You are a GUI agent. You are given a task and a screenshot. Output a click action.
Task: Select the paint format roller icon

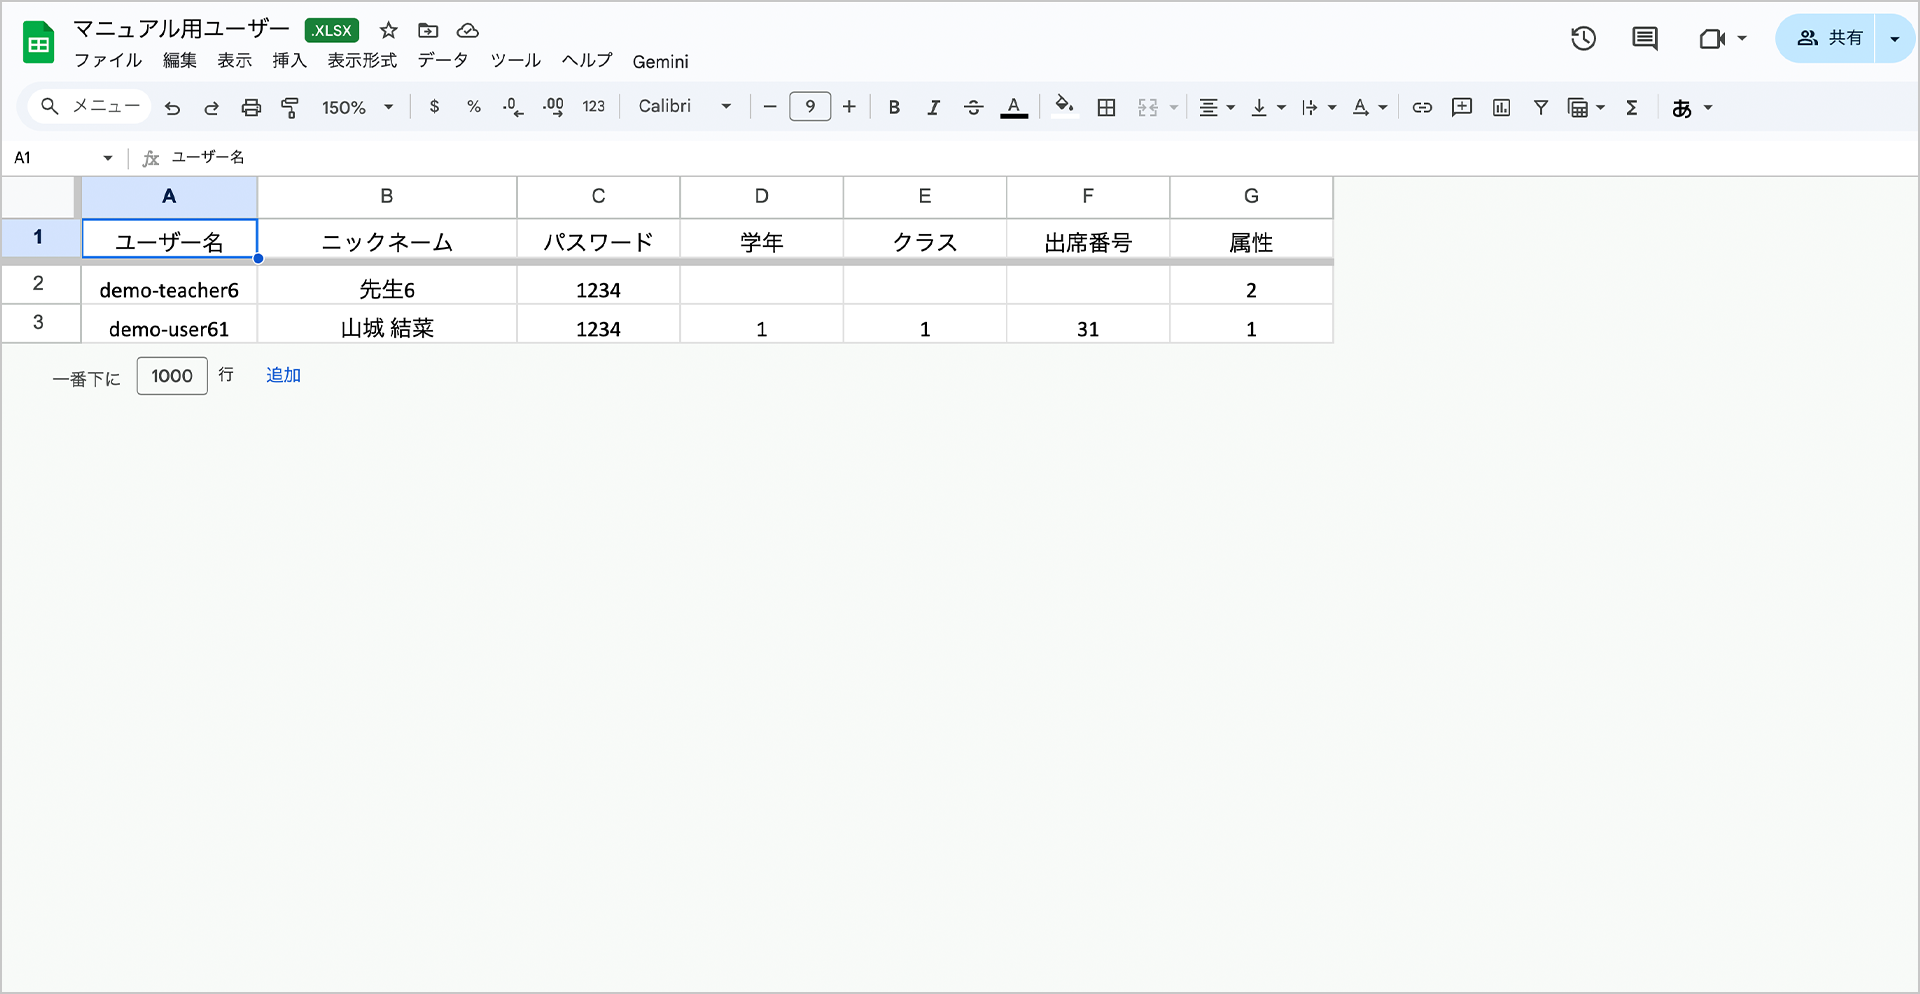[290, 108]
